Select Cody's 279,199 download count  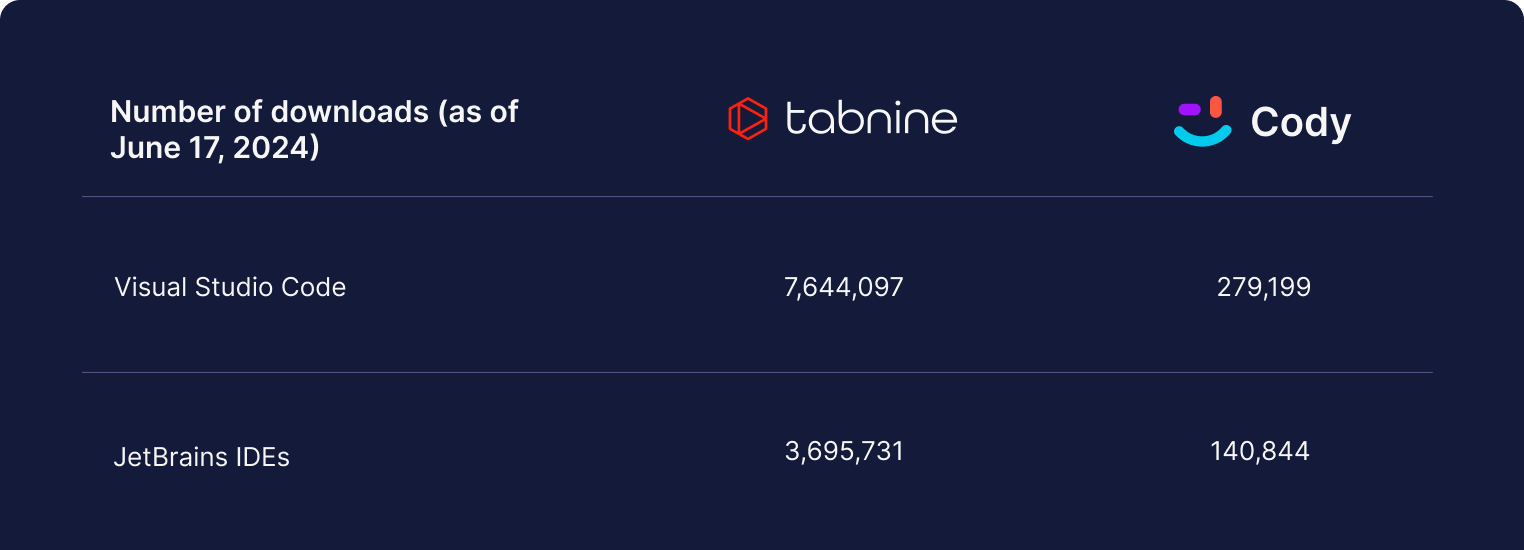coord(1263,288)
